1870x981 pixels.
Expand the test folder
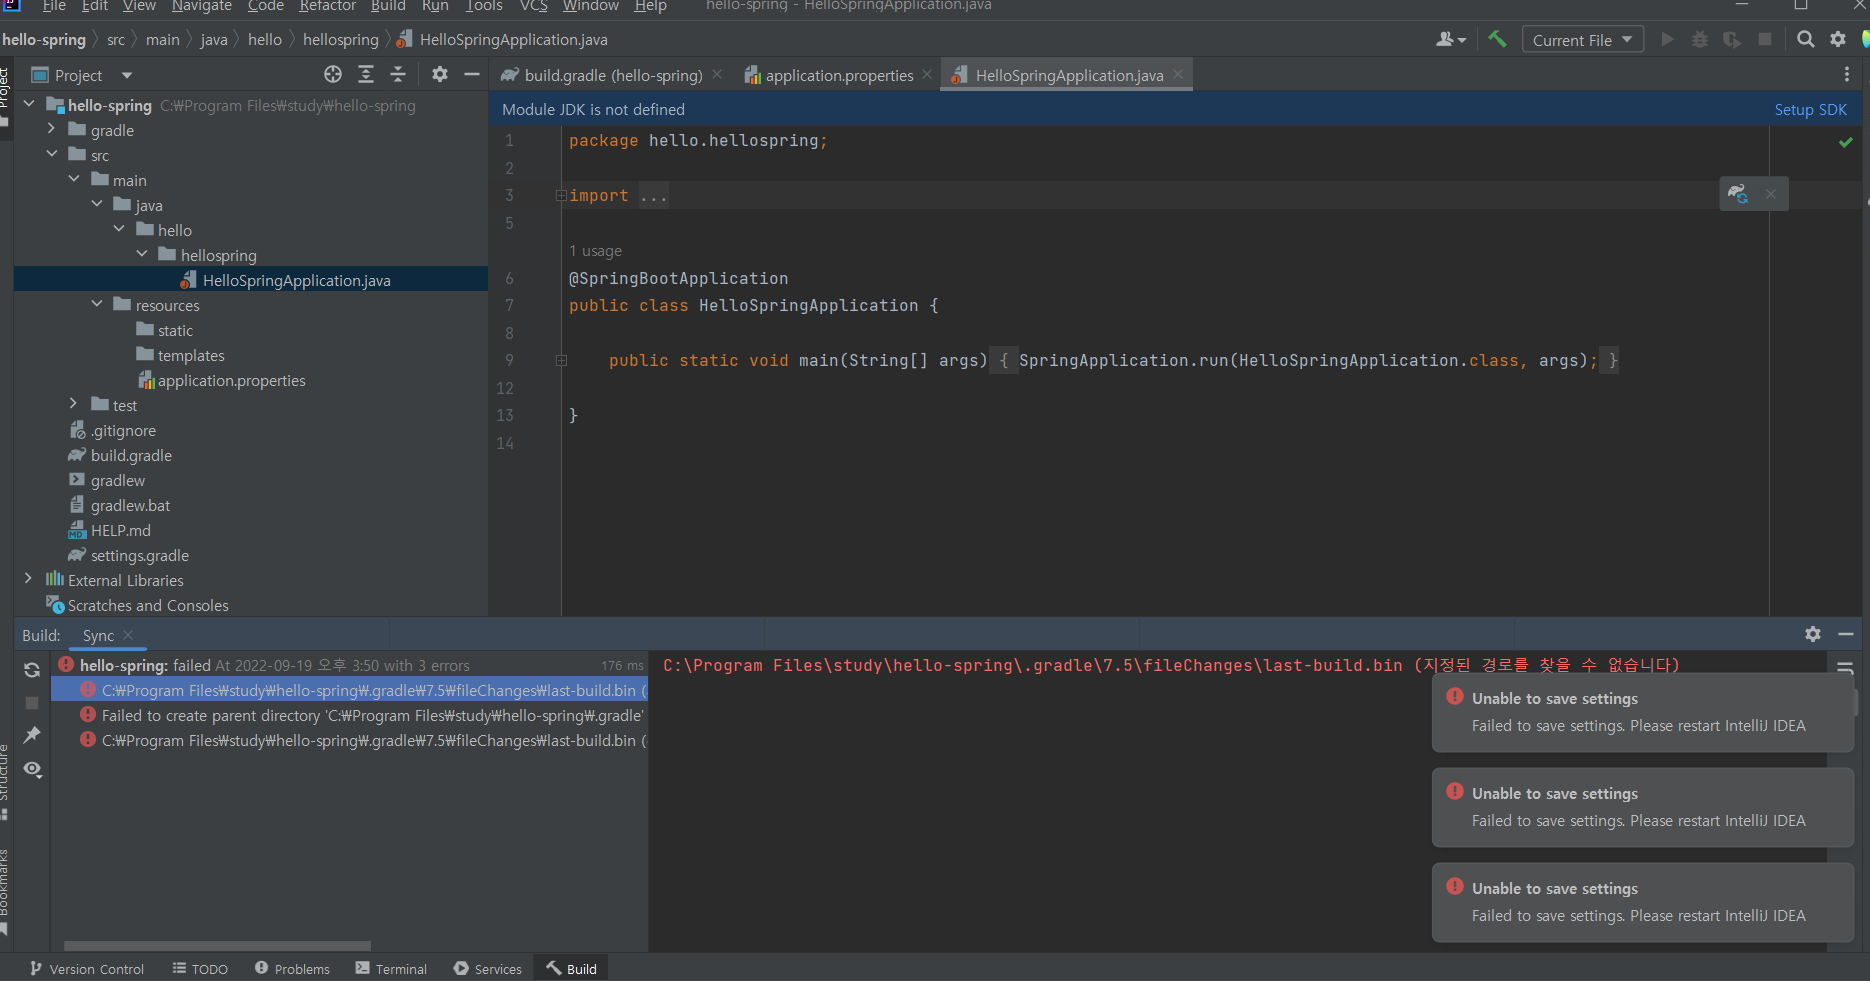(74, 404)
